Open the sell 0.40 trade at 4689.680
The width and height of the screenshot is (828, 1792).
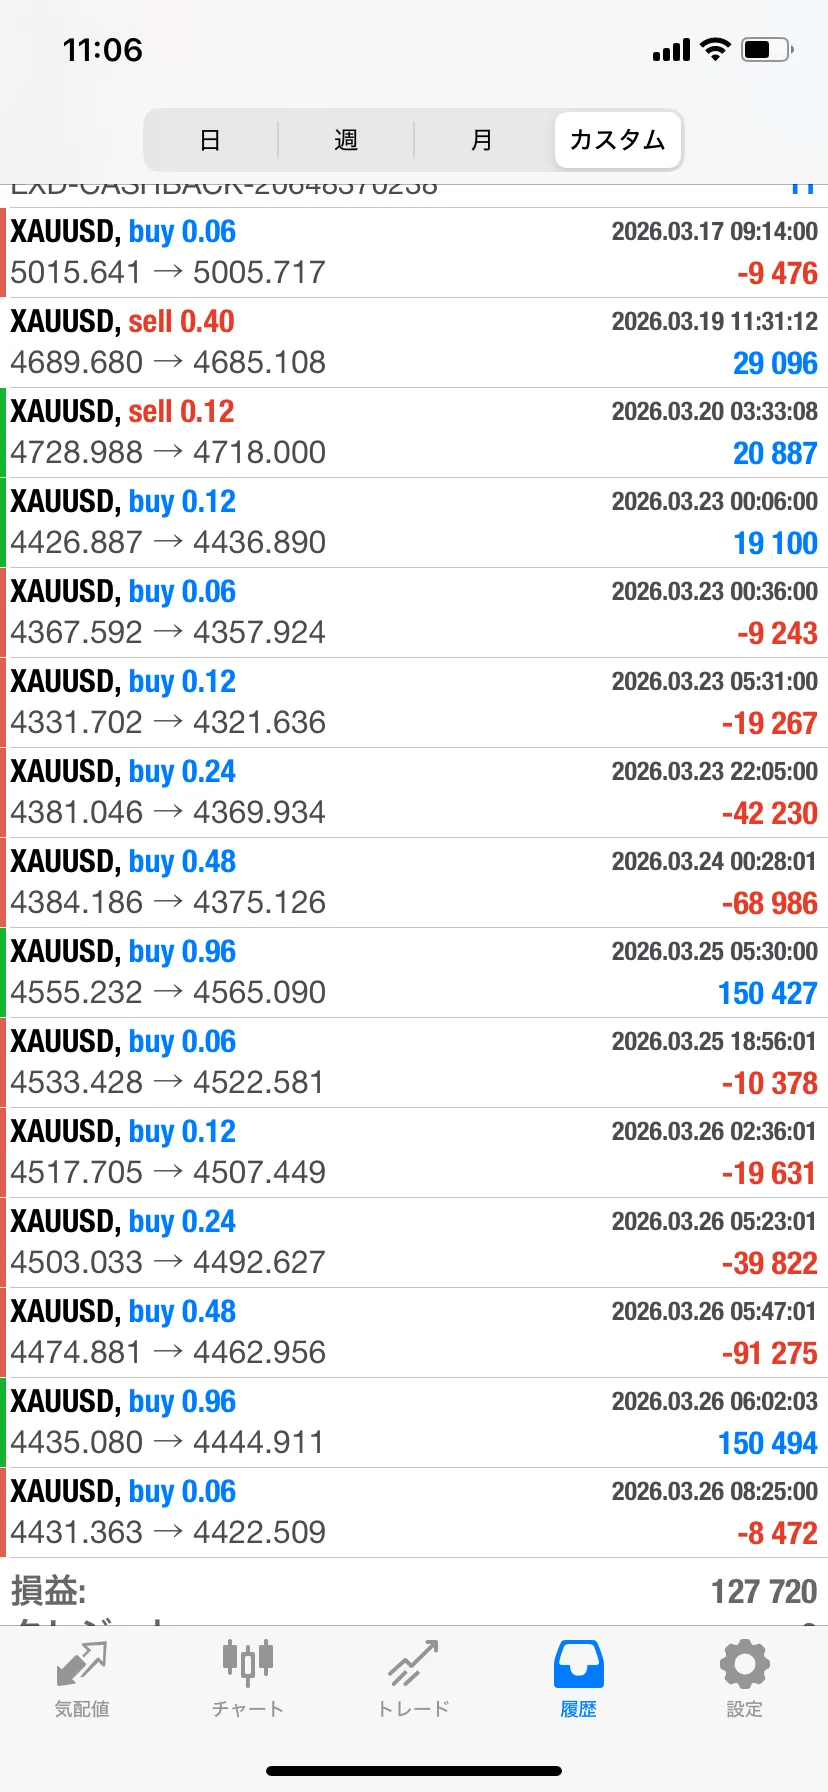pos(414,342)
